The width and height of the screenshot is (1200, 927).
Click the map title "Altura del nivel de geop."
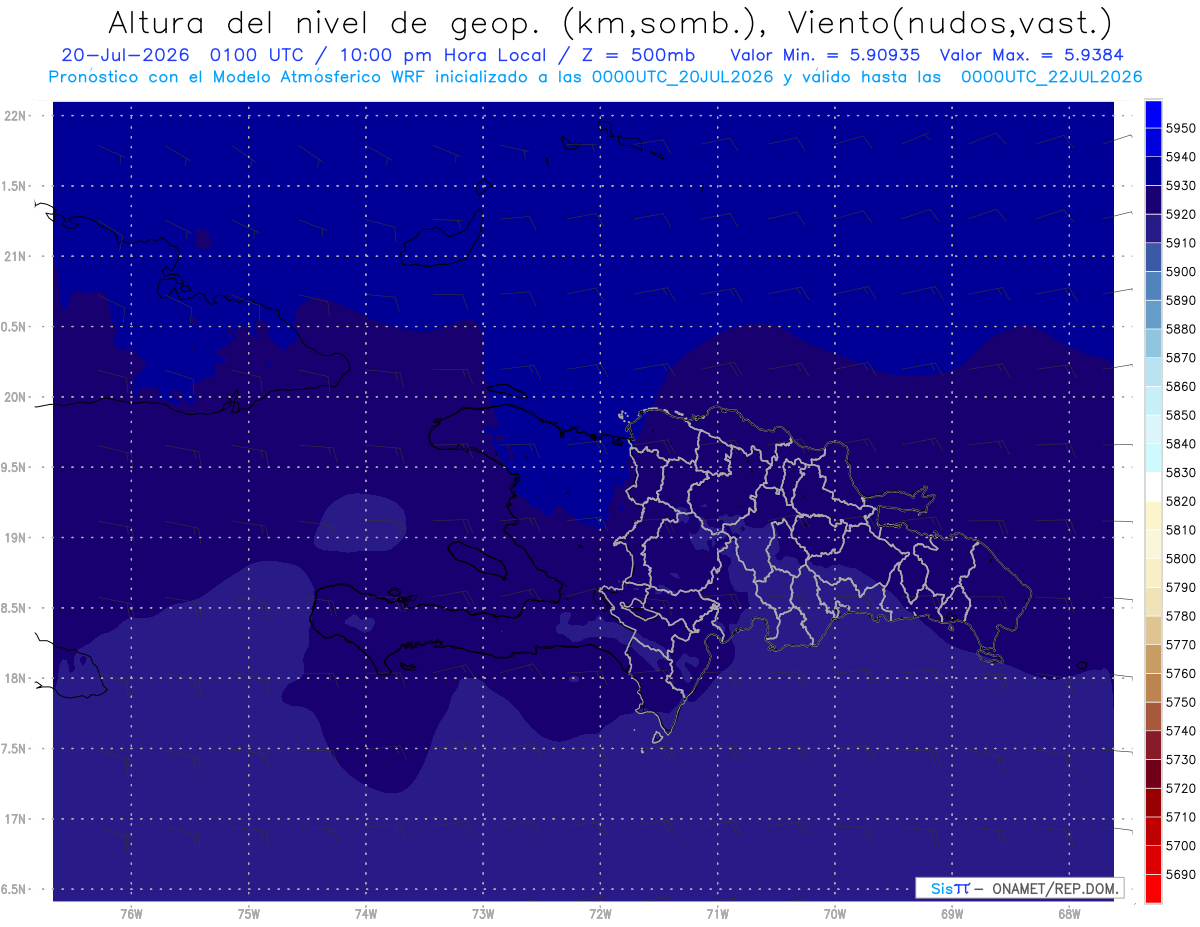point(323,22)
